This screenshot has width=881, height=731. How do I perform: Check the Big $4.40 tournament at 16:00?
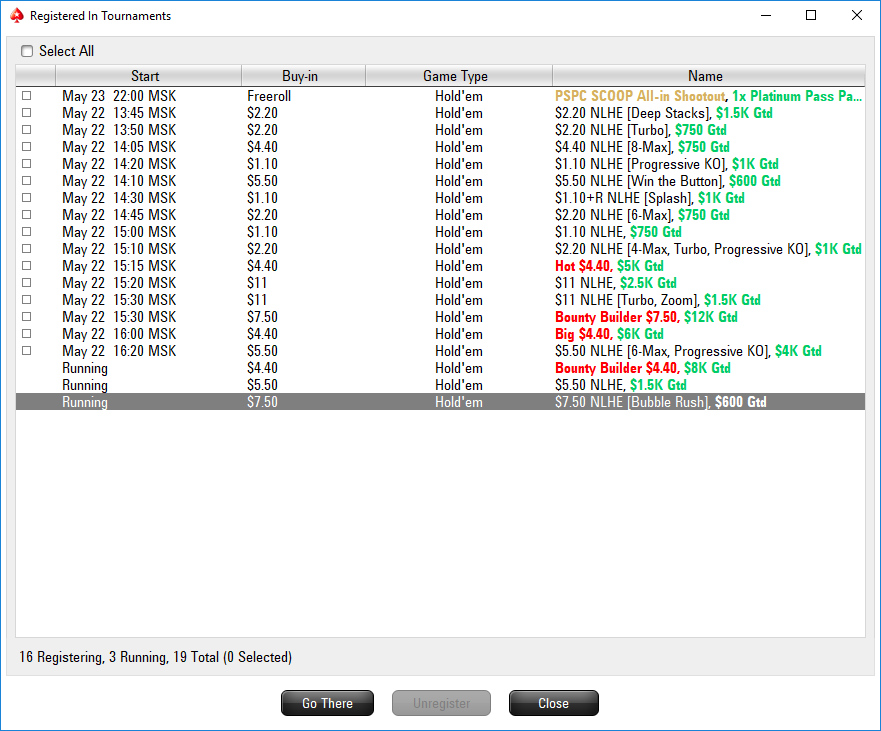pyautogui.click(x=26, y=334)
